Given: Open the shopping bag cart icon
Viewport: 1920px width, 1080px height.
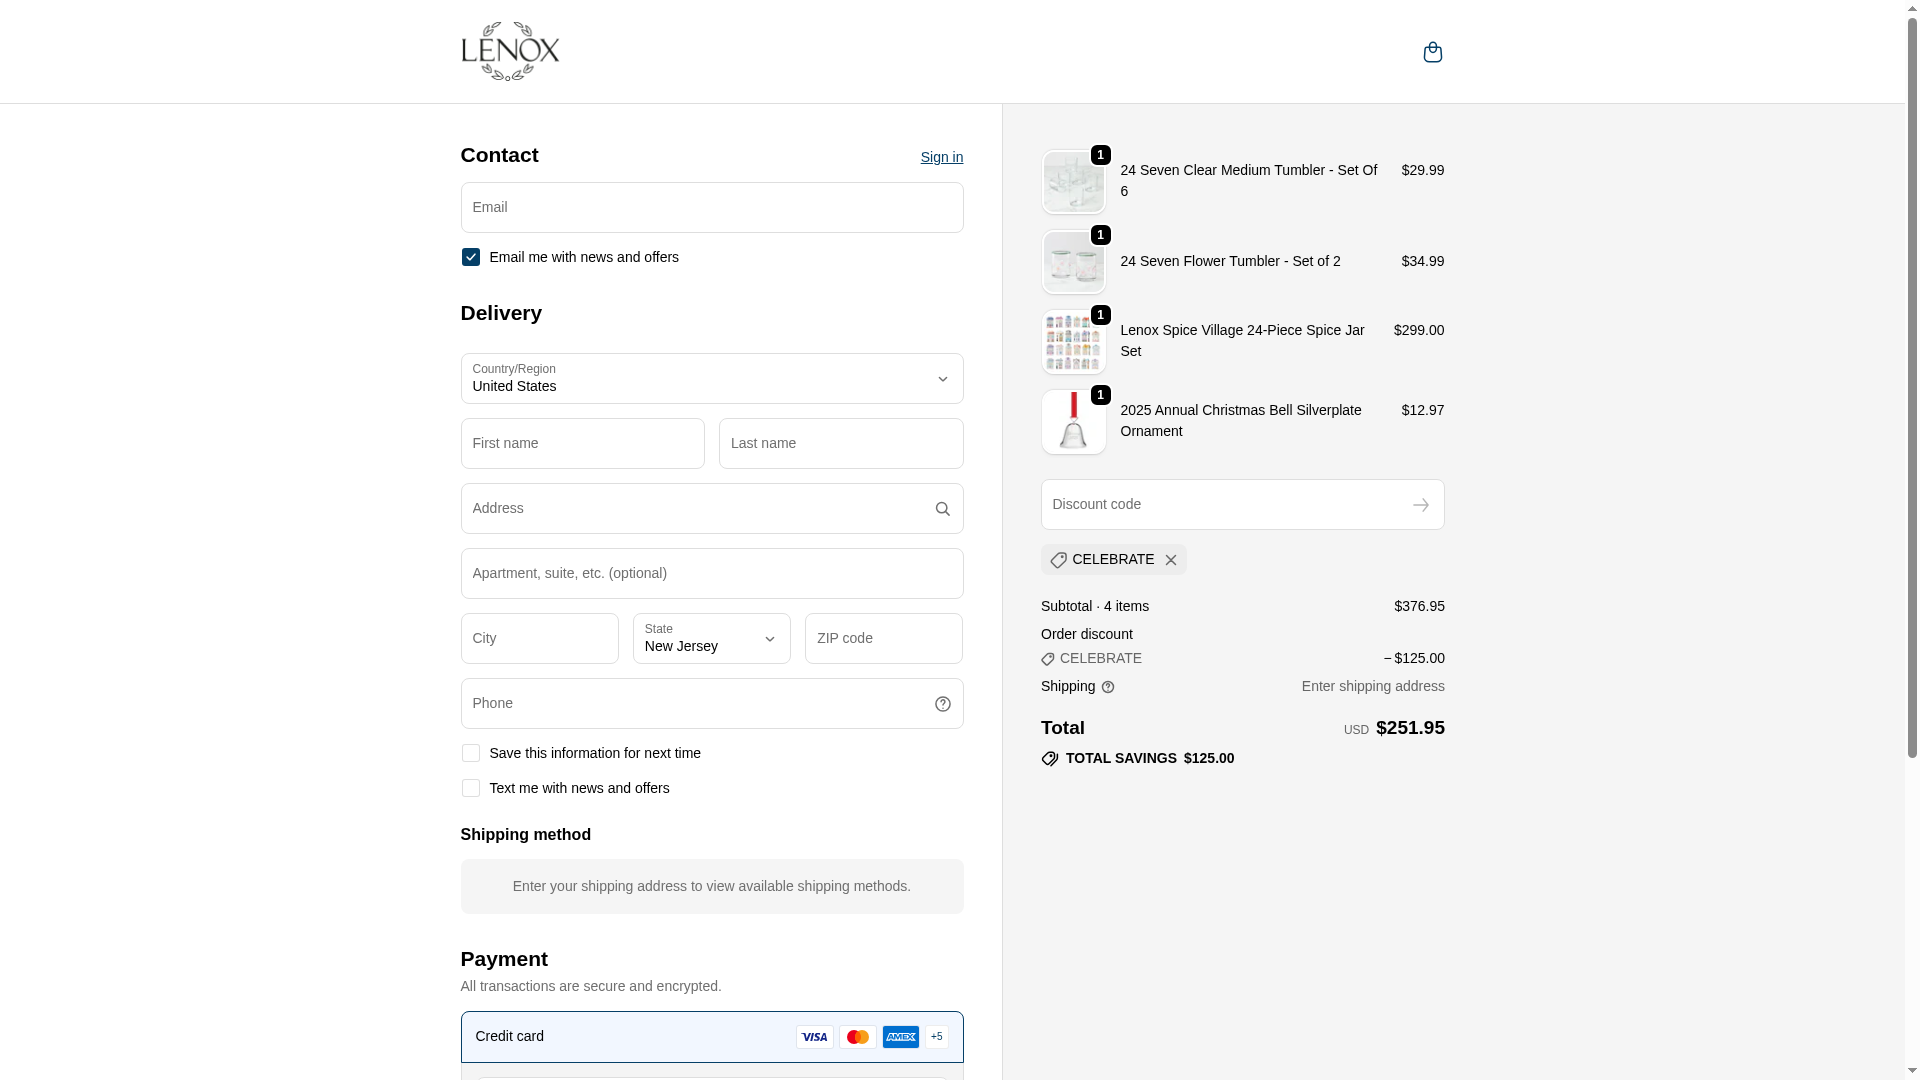Looking at the screenshot, I should [1432, 52].
